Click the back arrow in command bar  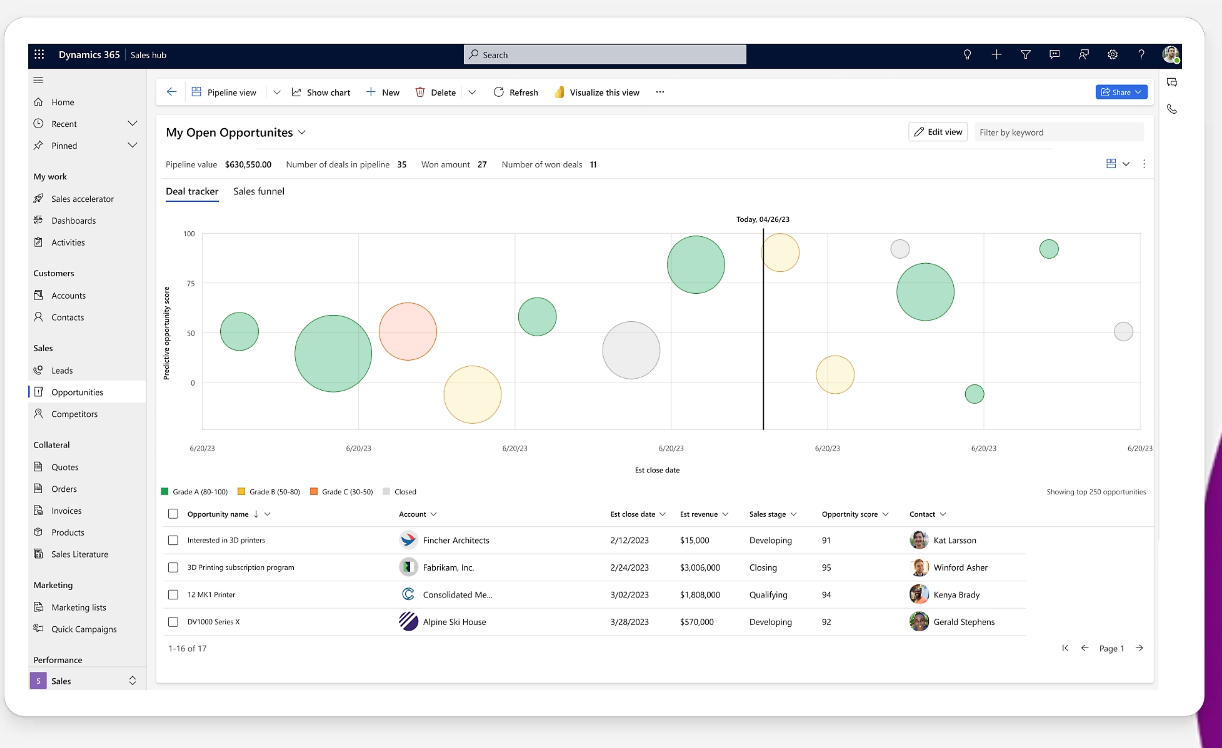pos(171,92)
